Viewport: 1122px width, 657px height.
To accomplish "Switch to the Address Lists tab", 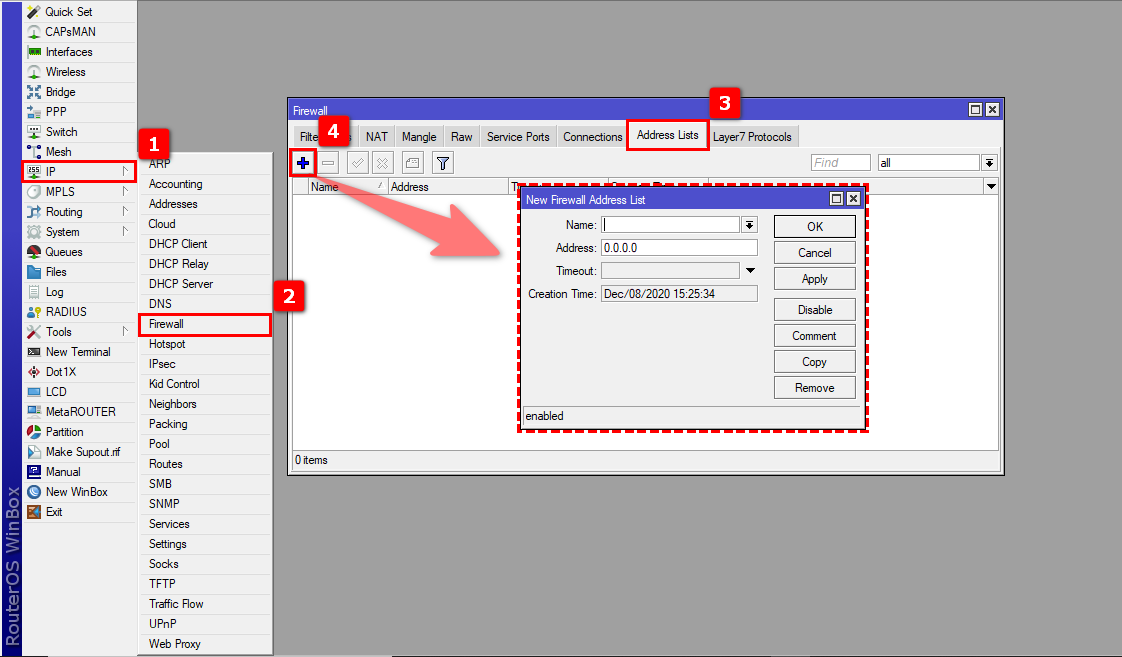I will click(668, 136).
